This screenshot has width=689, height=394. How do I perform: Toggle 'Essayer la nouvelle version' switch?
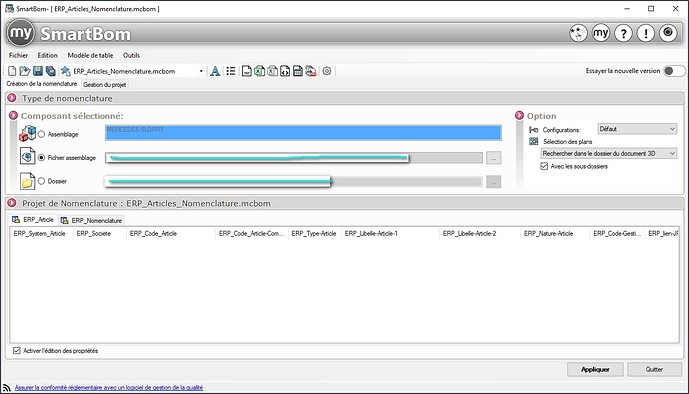(x=674, y=71)
